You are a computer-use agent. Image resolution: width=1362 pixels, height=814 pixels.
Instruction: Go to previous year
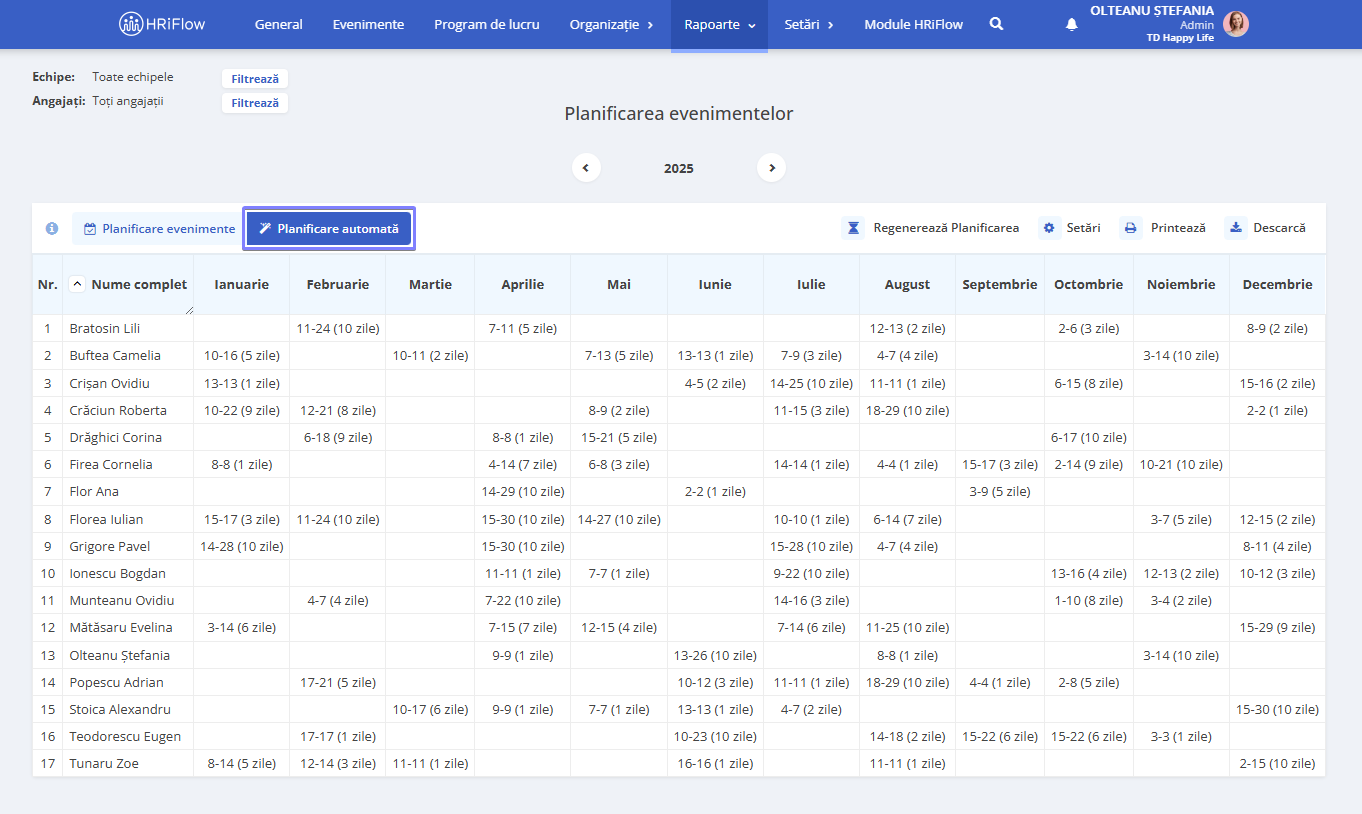586,168
